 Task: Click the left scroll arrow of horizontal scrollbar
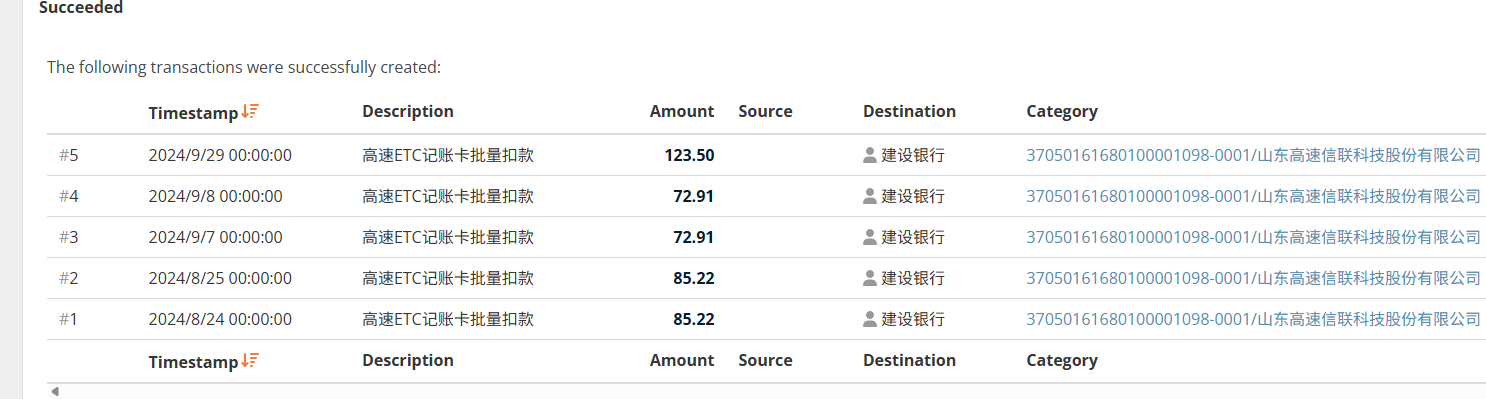pyautogui.click(x=55, y=392)
